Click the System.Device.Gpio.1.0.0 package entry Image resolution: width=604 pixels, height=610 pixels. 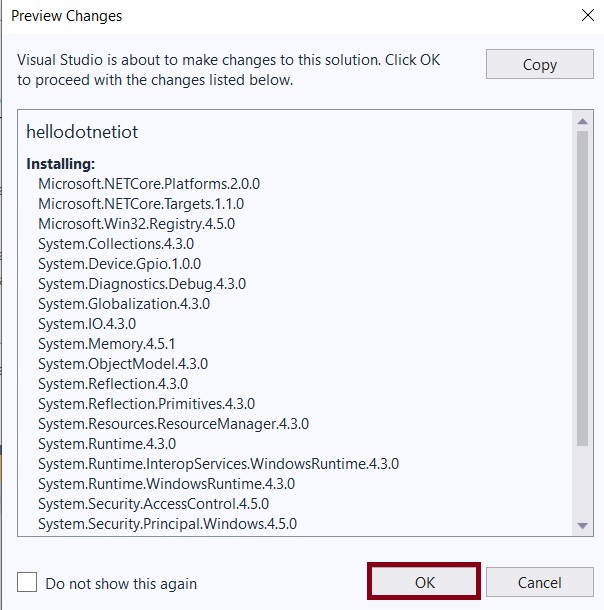119,264
